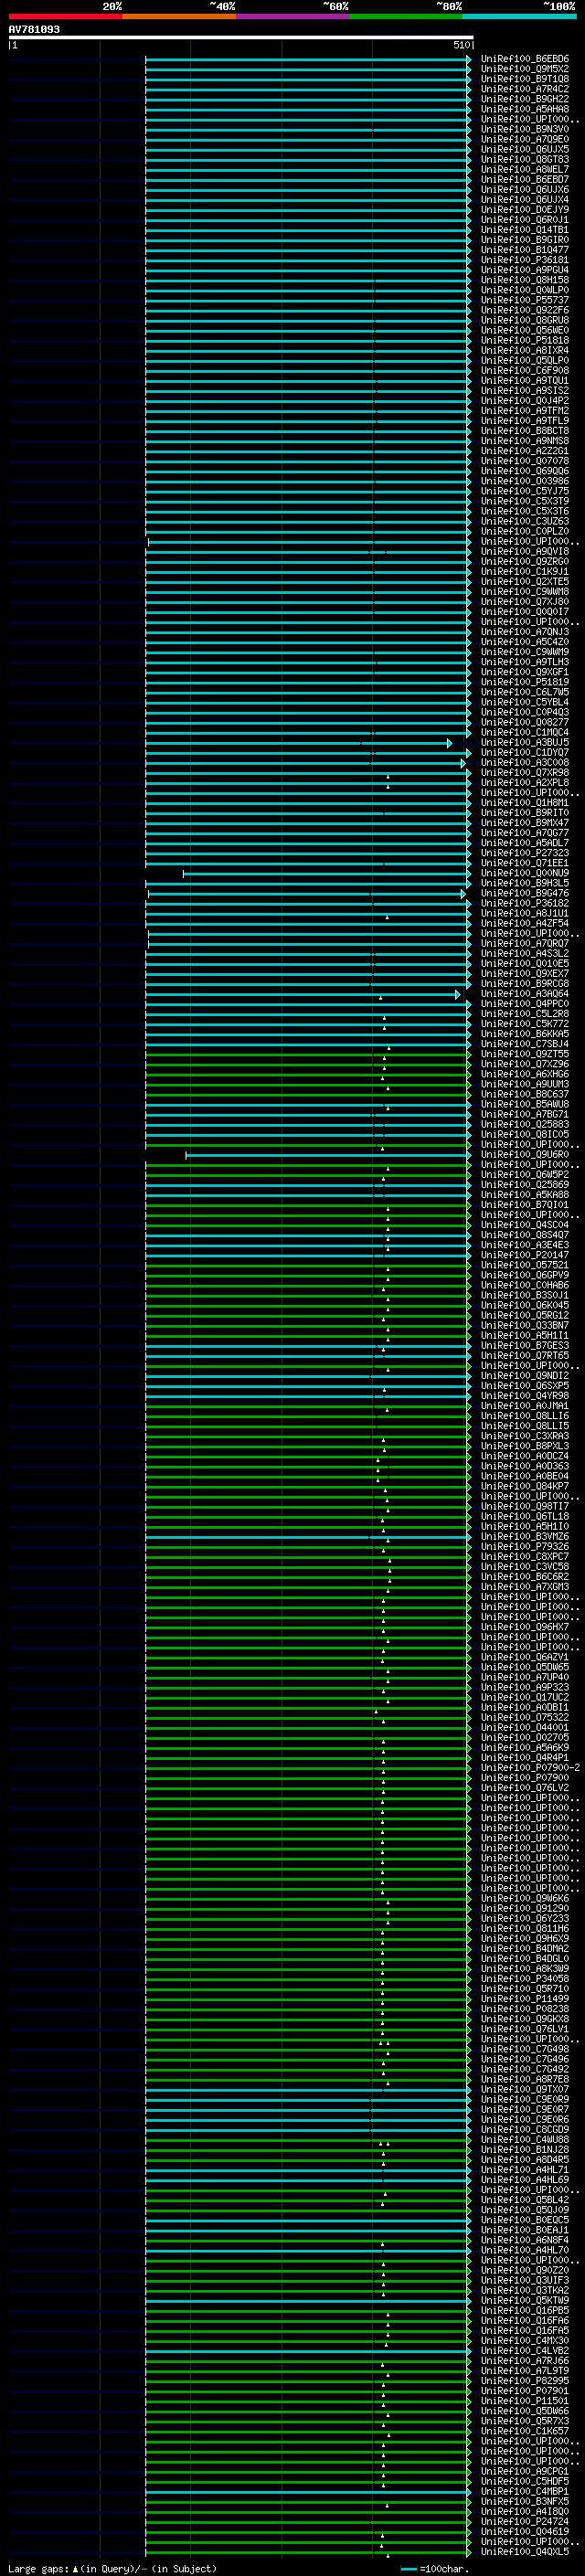Screen dimensions: 585x2576
Task: Click the UniRef100_P82995 label
Action: 524,2381
